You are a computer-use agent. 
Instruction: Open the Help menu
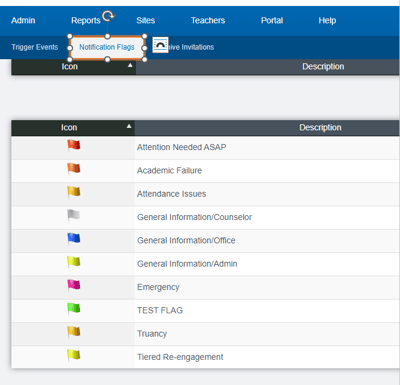tap(327, 21)
